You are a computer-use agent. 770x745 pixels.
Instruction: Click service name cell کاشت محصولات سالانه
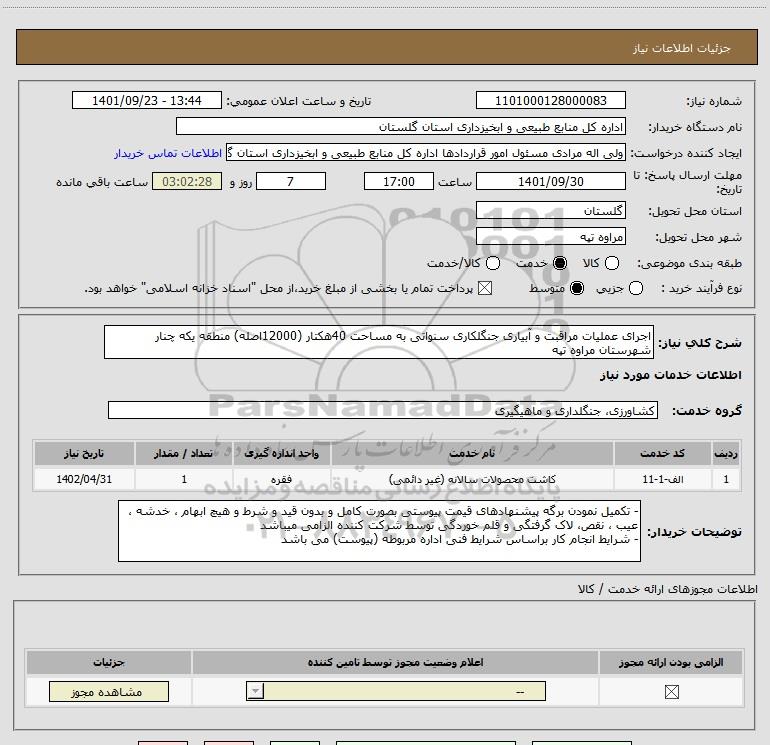472,479
